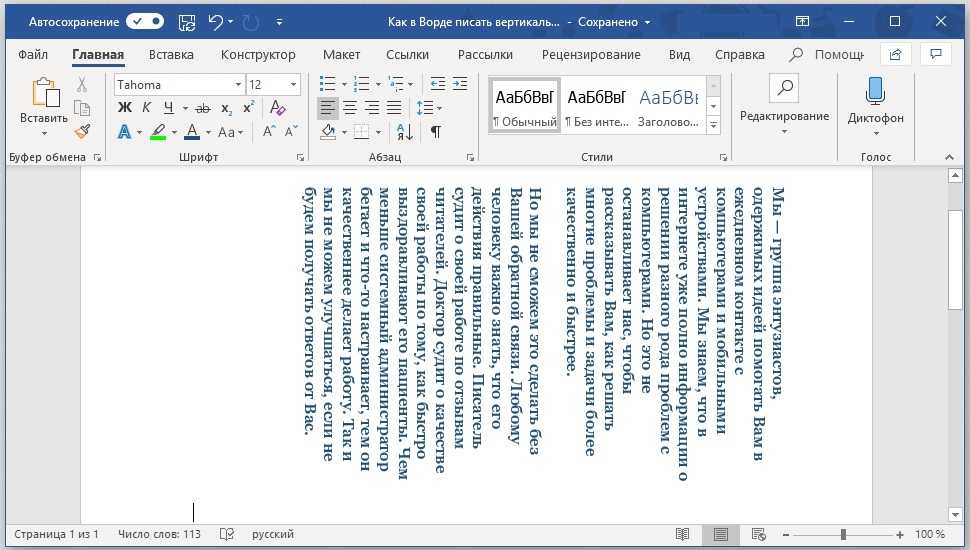Toggle Bold formatting (Ж)

tap(124, 108)
